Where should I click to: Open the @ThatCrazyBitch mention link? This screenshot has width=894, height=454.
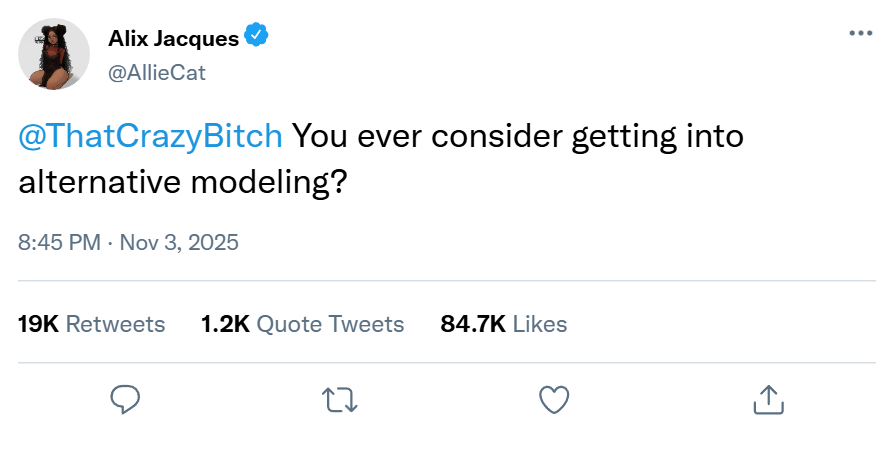pyautogui.click(x=151, y=136)
